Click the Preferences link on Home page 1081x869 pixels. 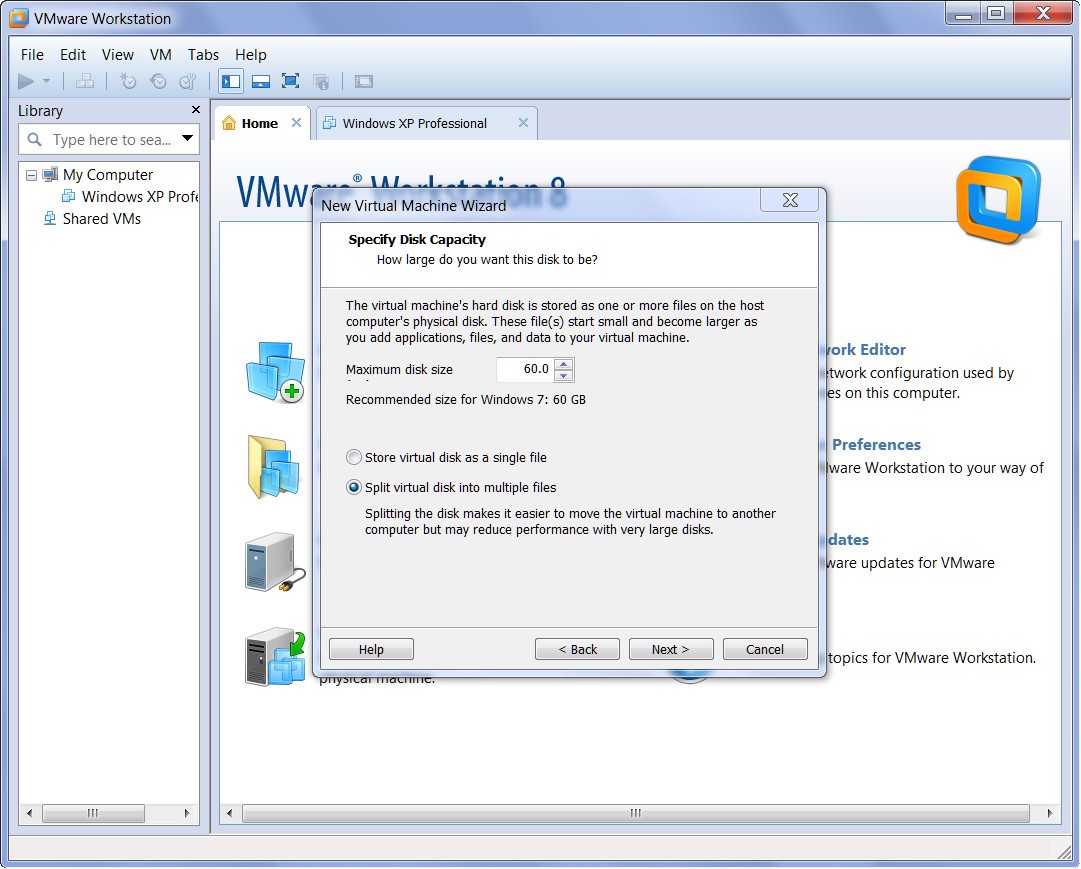876,444
